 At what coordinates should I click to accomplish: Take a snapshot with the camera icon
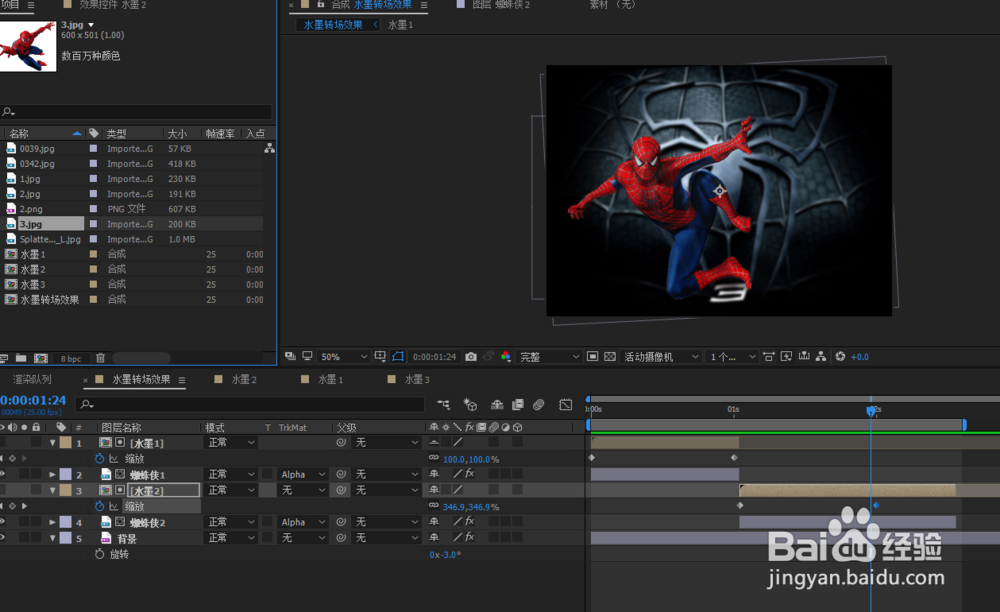pos(471,356)
